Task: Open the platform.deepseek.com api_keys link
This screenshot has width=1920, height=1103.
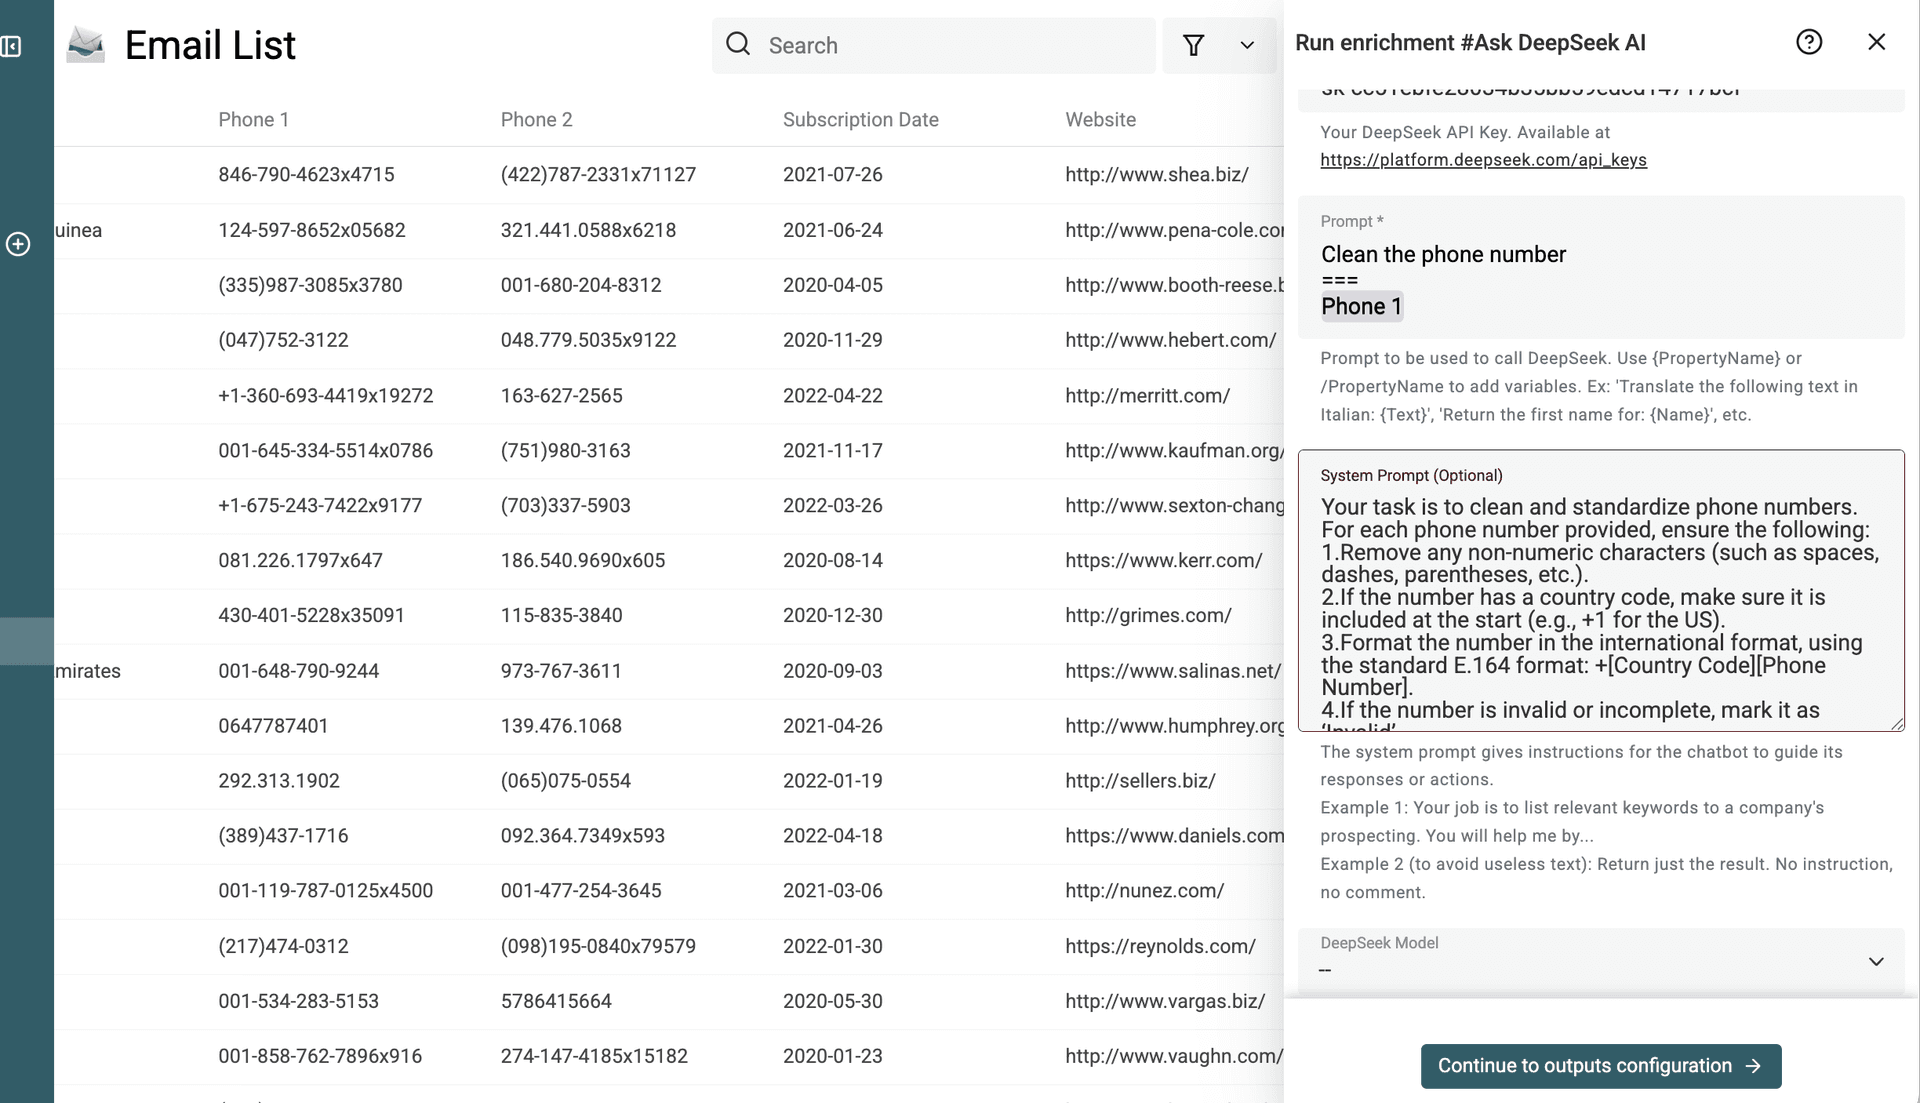Action: [1483, 160]
